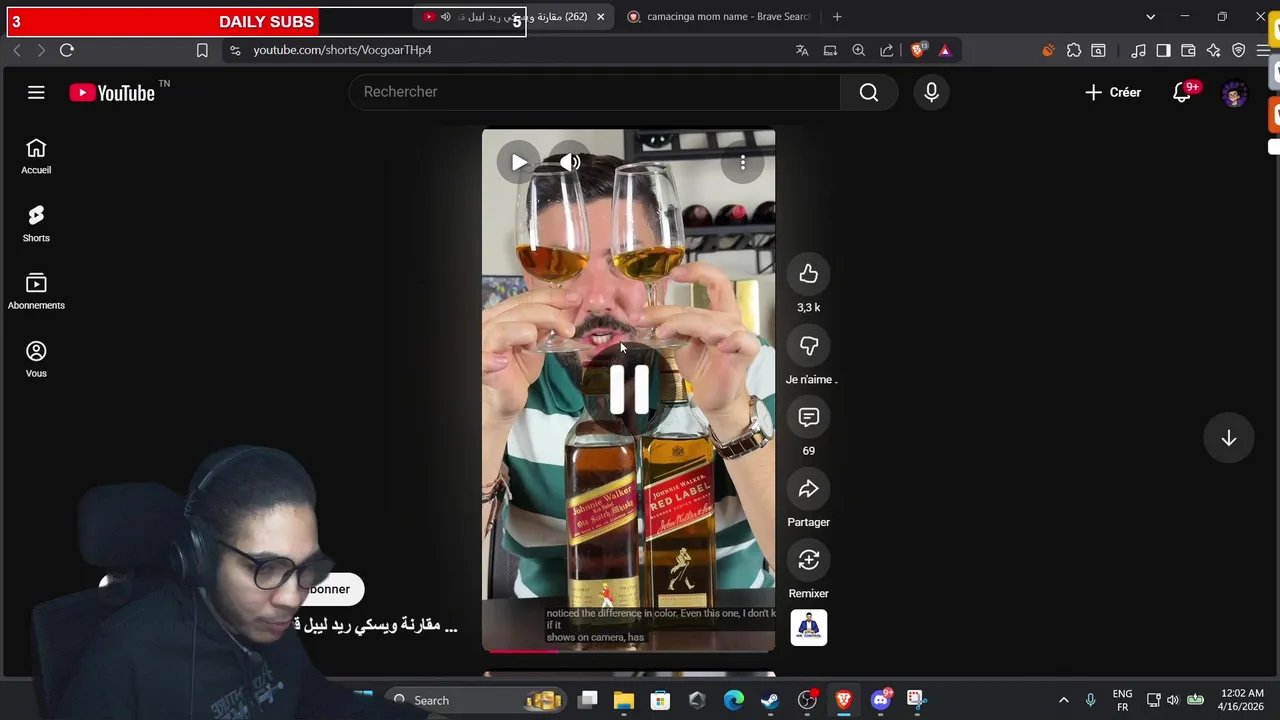Open Brave Wallet
The width and height of the screenshot is (1280, 720).
[x=1188, y=50]
